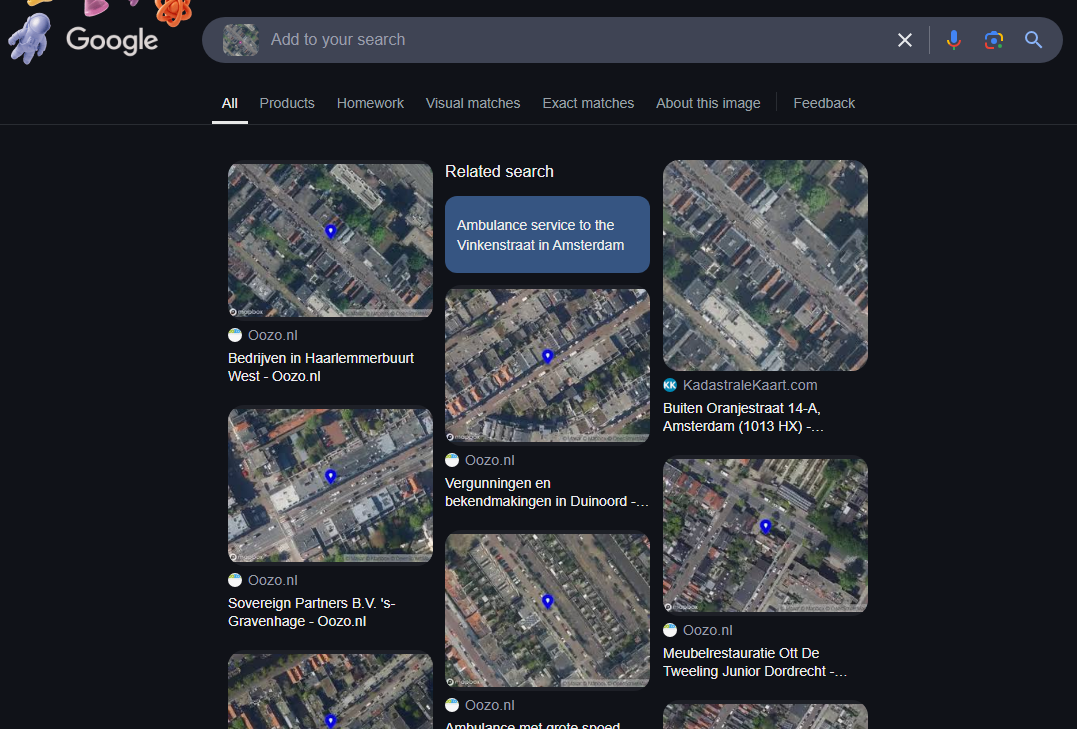1077x729 pixels.
Task: Open the Bedrijven in Haarlemmerbuurt West result
Action: [320, 367]
